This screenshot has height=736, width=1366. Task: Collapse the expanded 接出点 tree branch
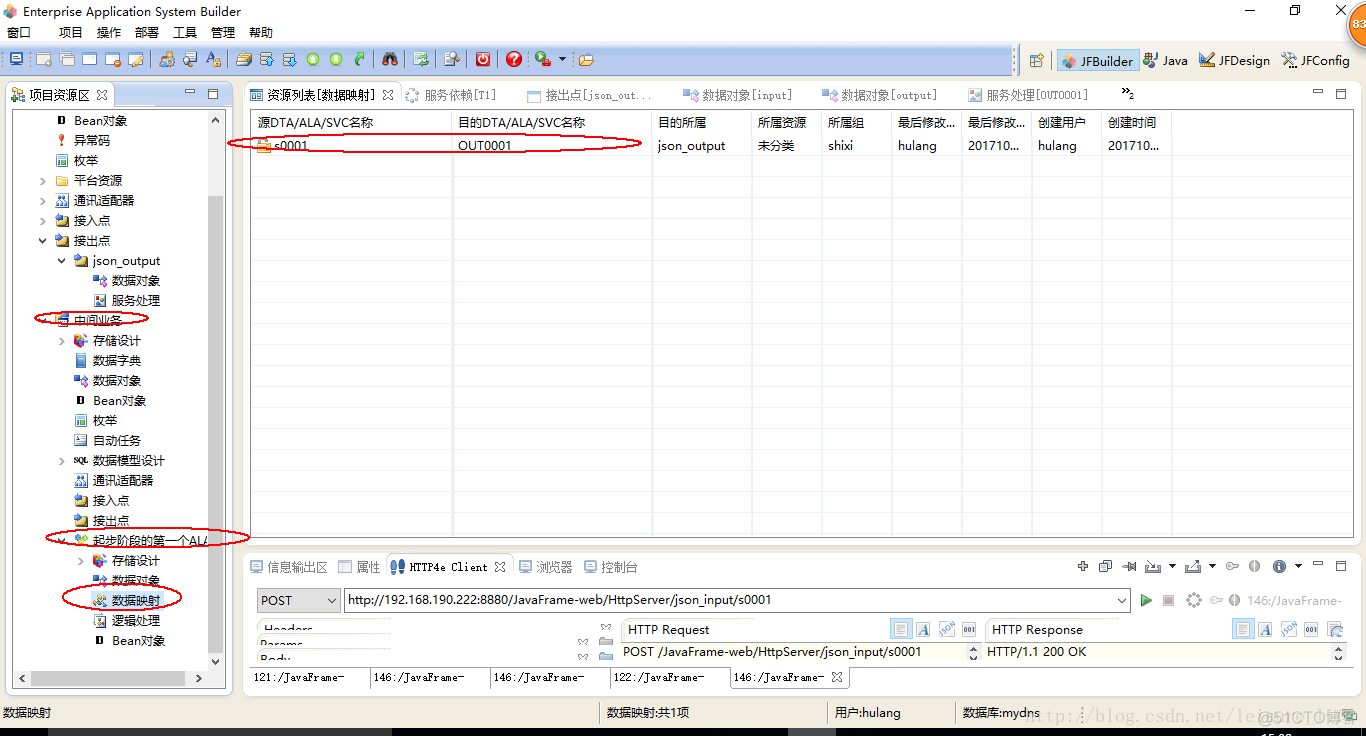click(x=43, y=240)
